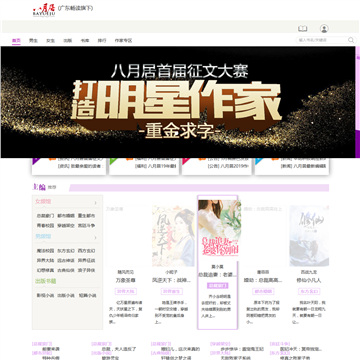Focus the book name search field
360x360 pixels.
coord(322,40)
